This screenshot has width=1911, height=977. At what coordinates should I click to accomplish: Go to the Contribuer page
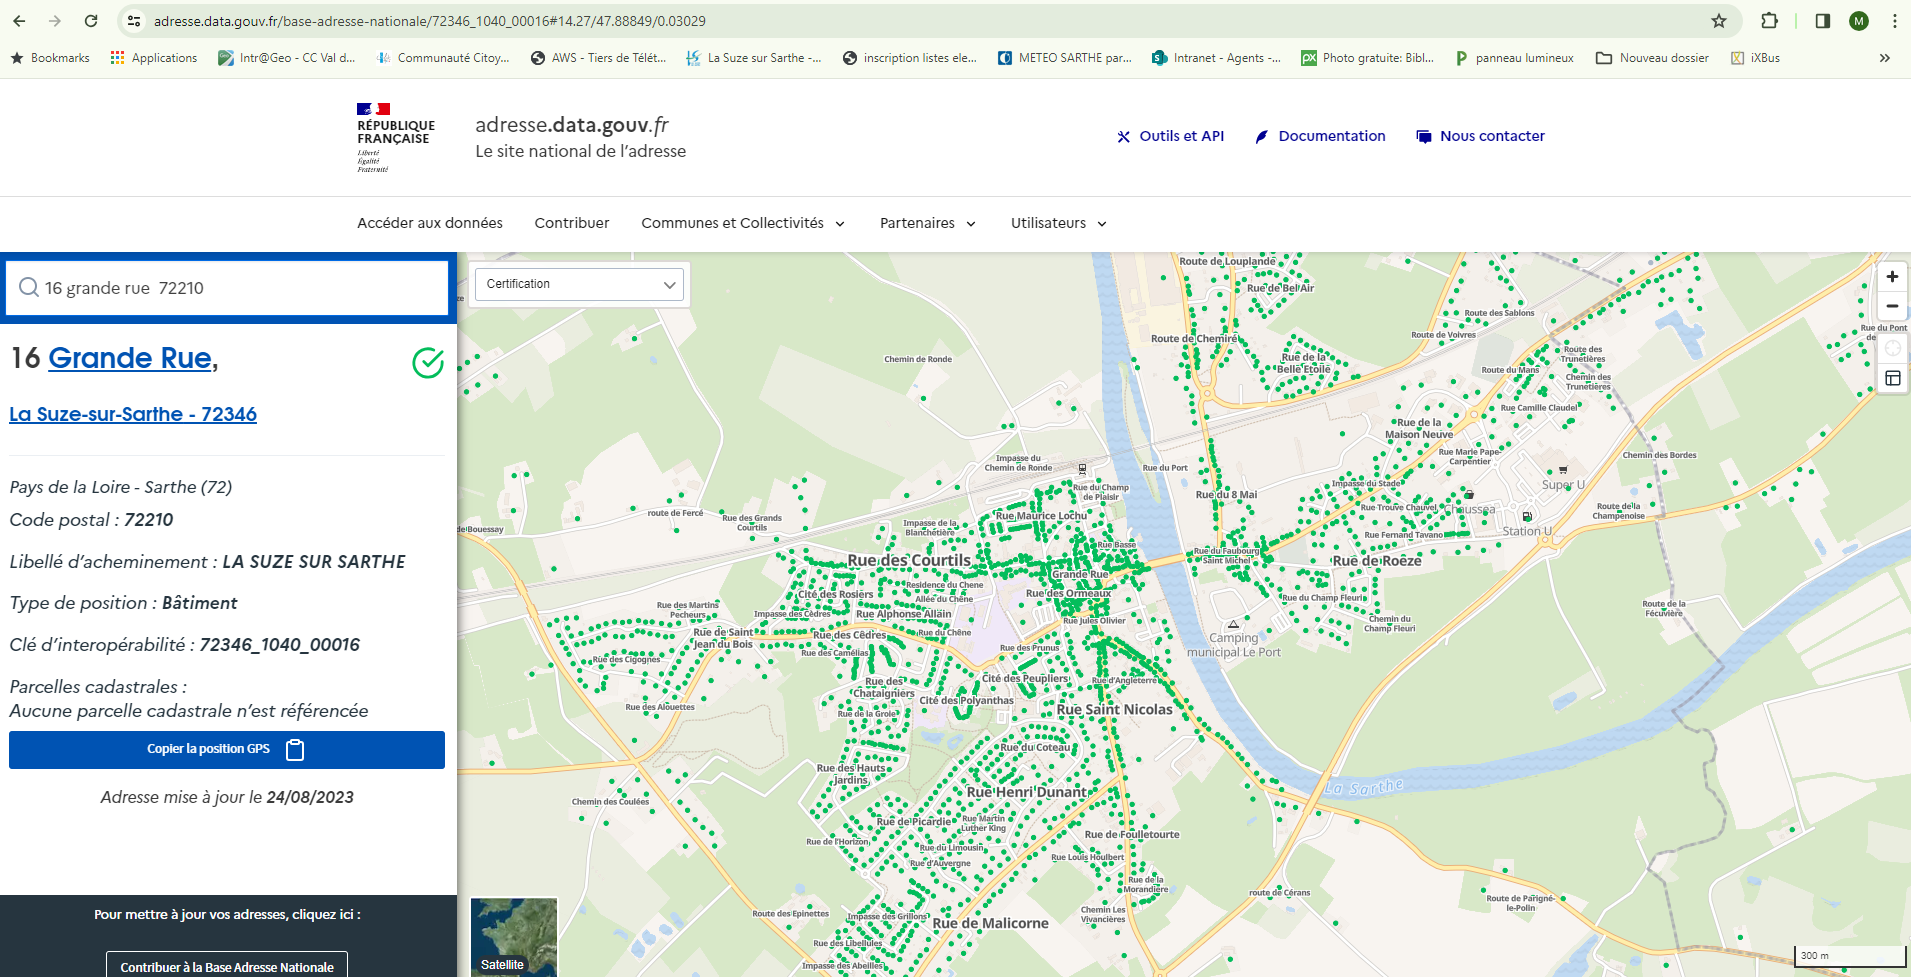tap(571, 223)
